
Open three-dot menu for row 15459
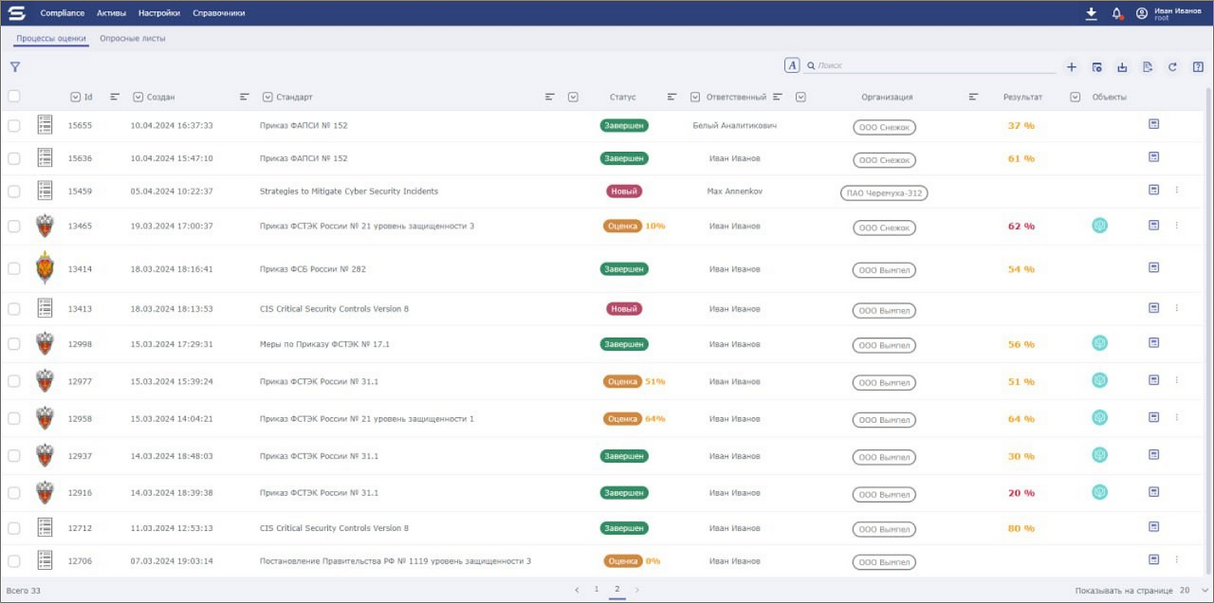(1177, 190)
